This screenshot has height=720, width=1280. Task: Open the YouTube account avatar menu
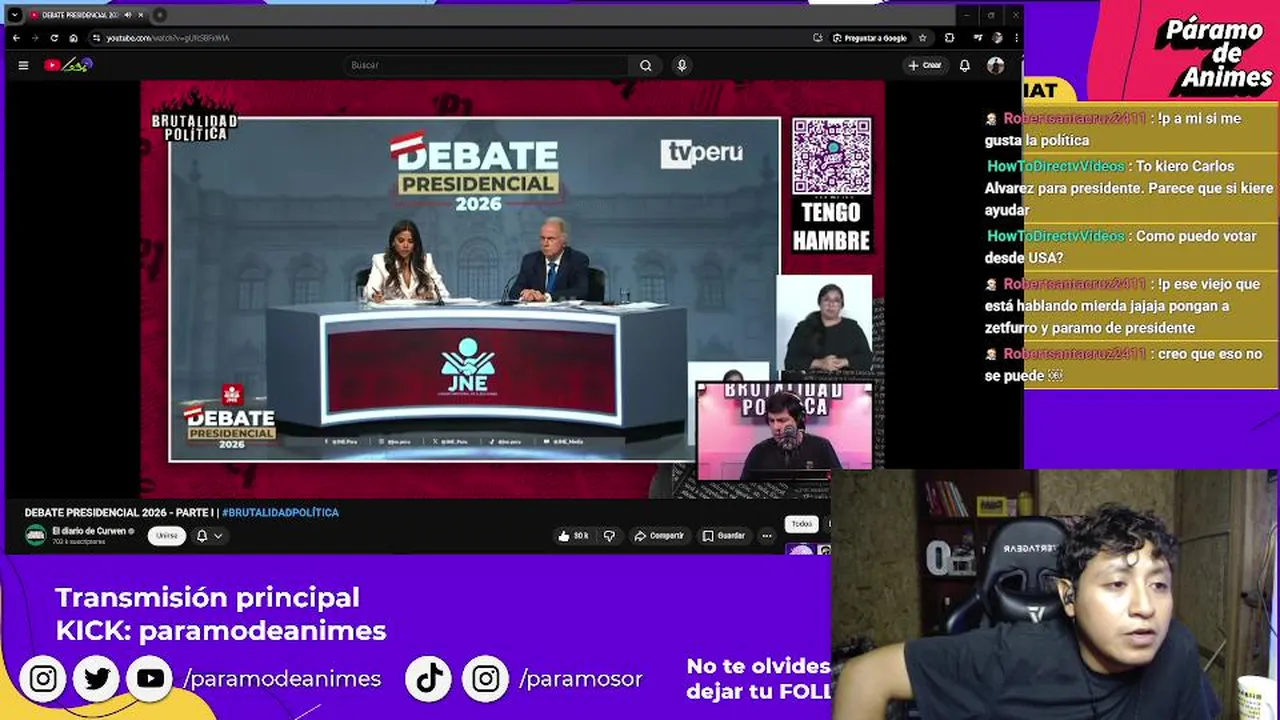tap(995, 65)
